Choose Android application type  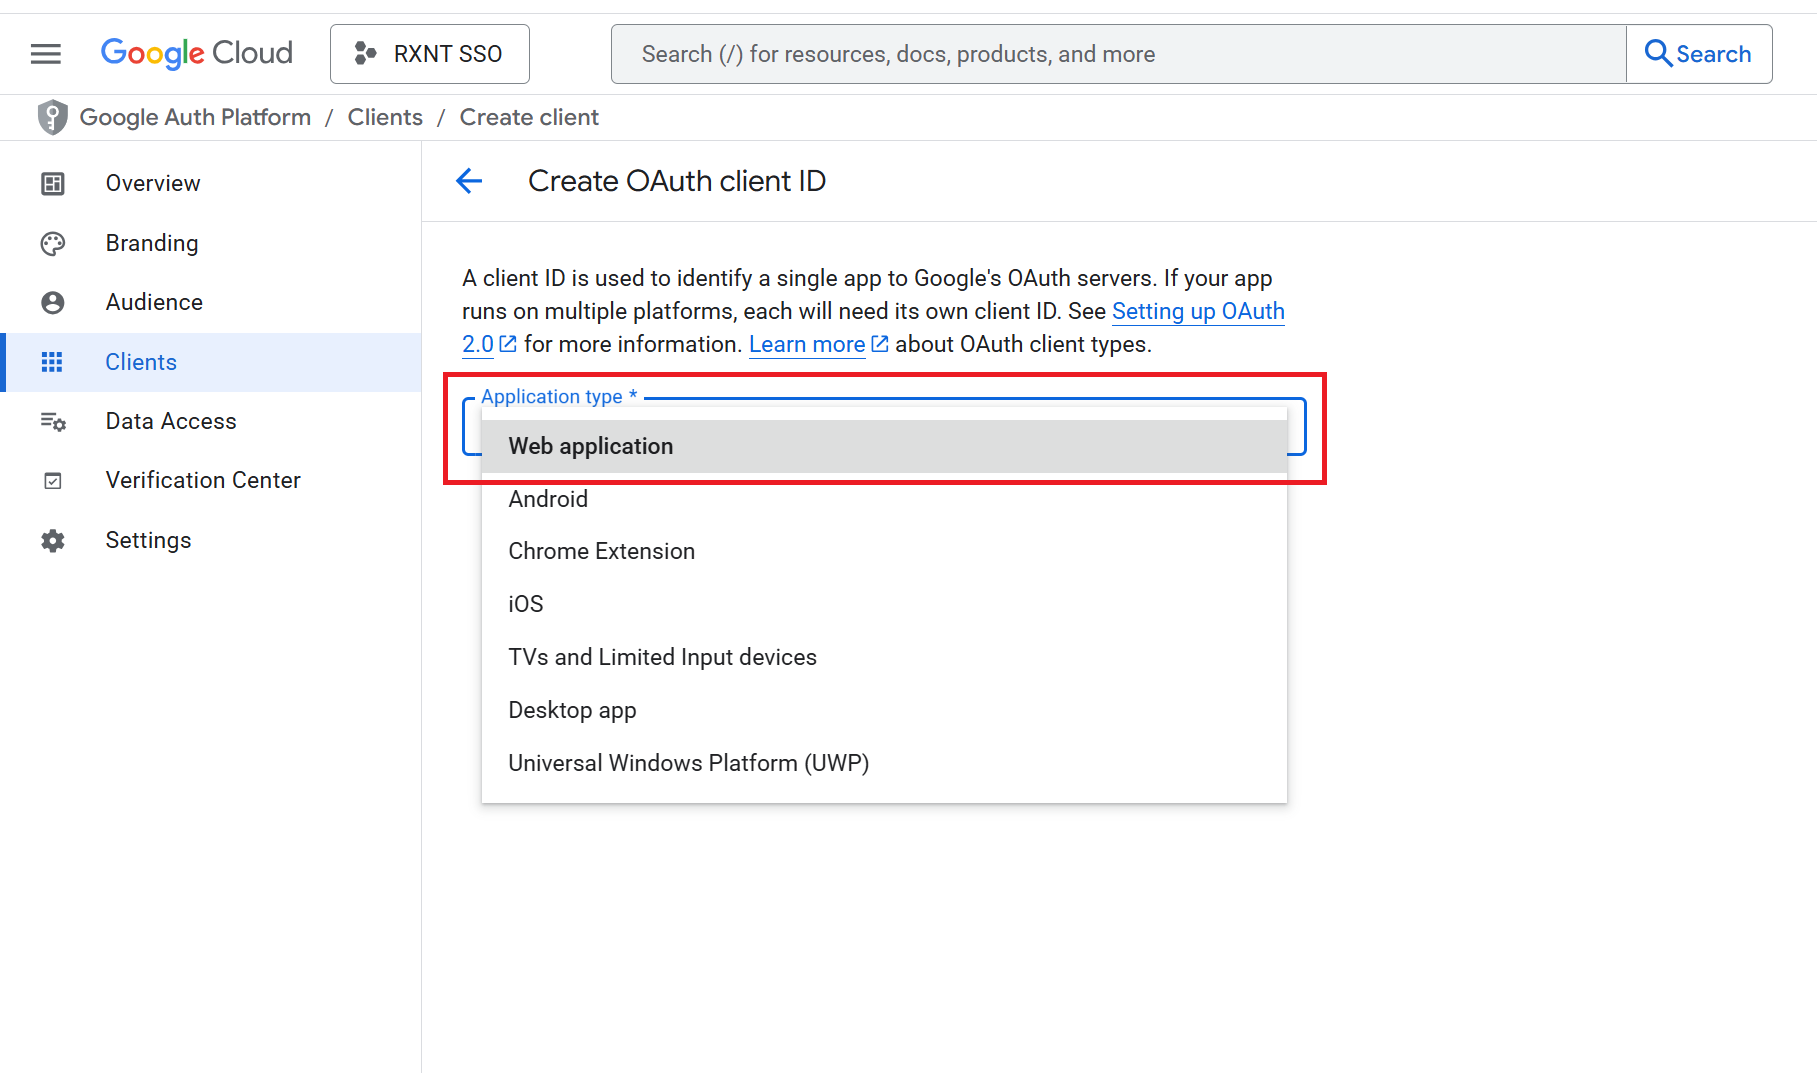pos(548,499)
